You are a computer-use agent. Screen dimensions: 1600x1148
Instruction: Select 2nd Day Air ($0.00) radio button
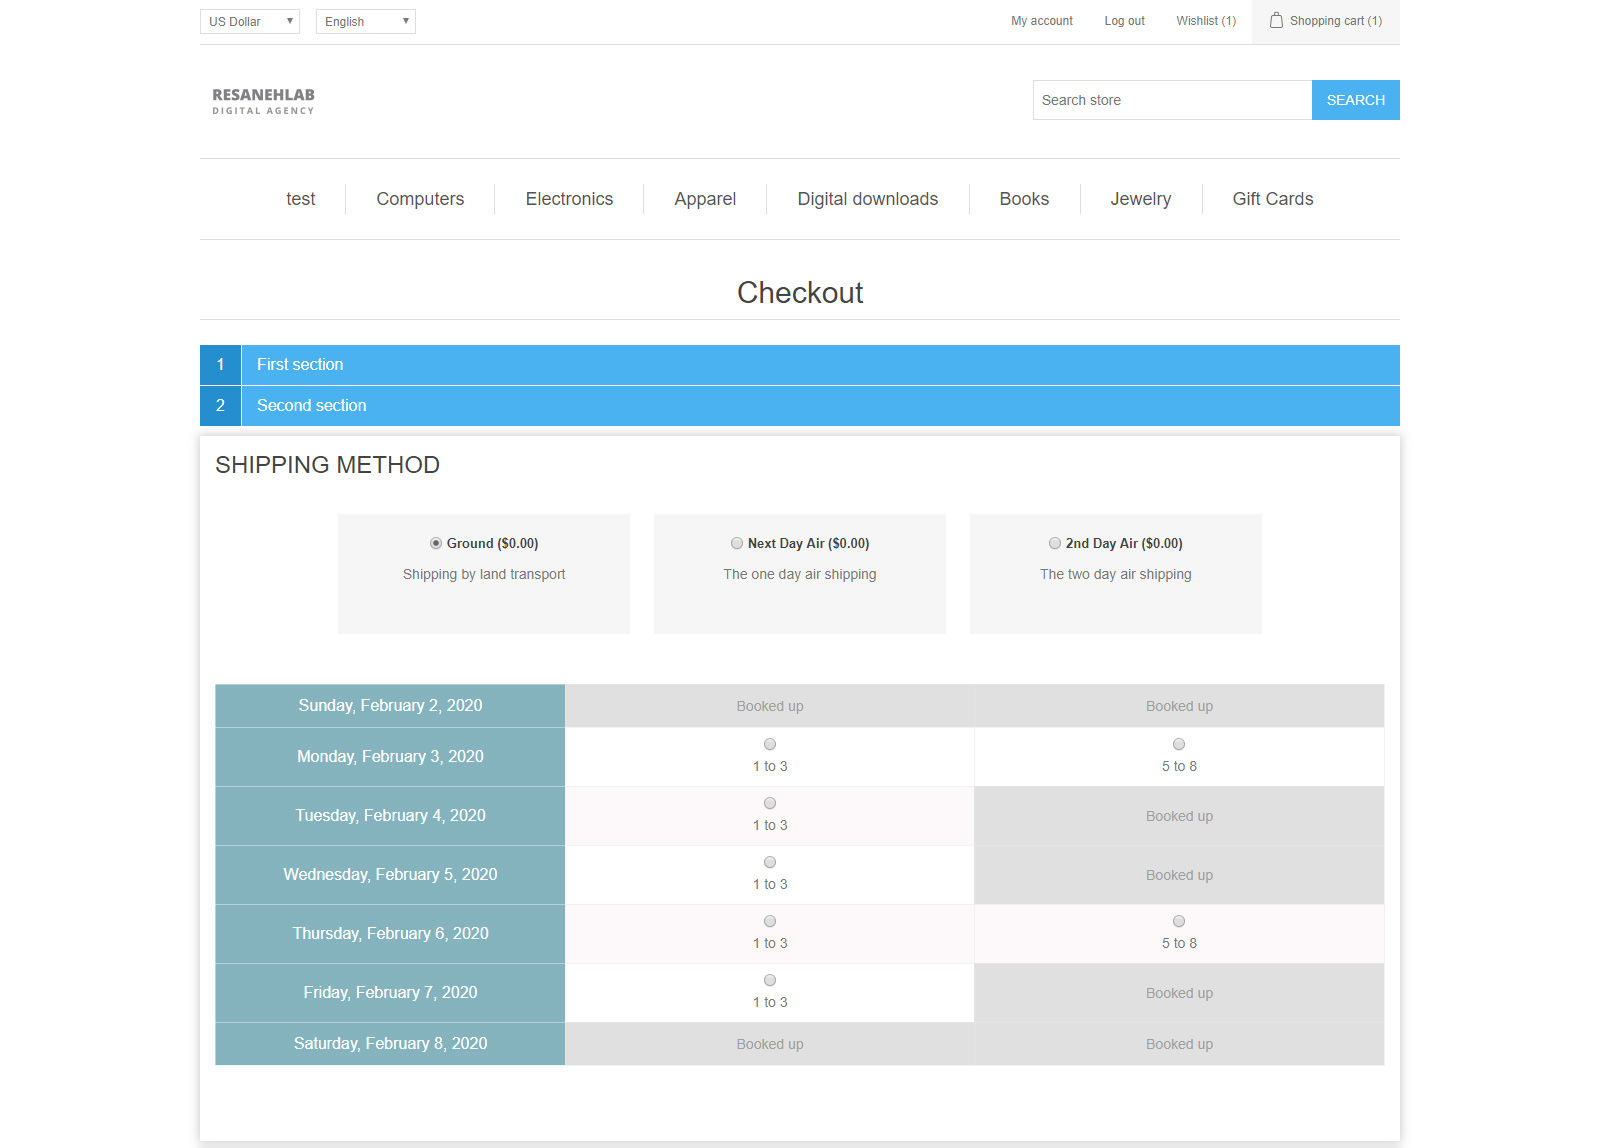pyautogui.click(x=1055, y=543)
